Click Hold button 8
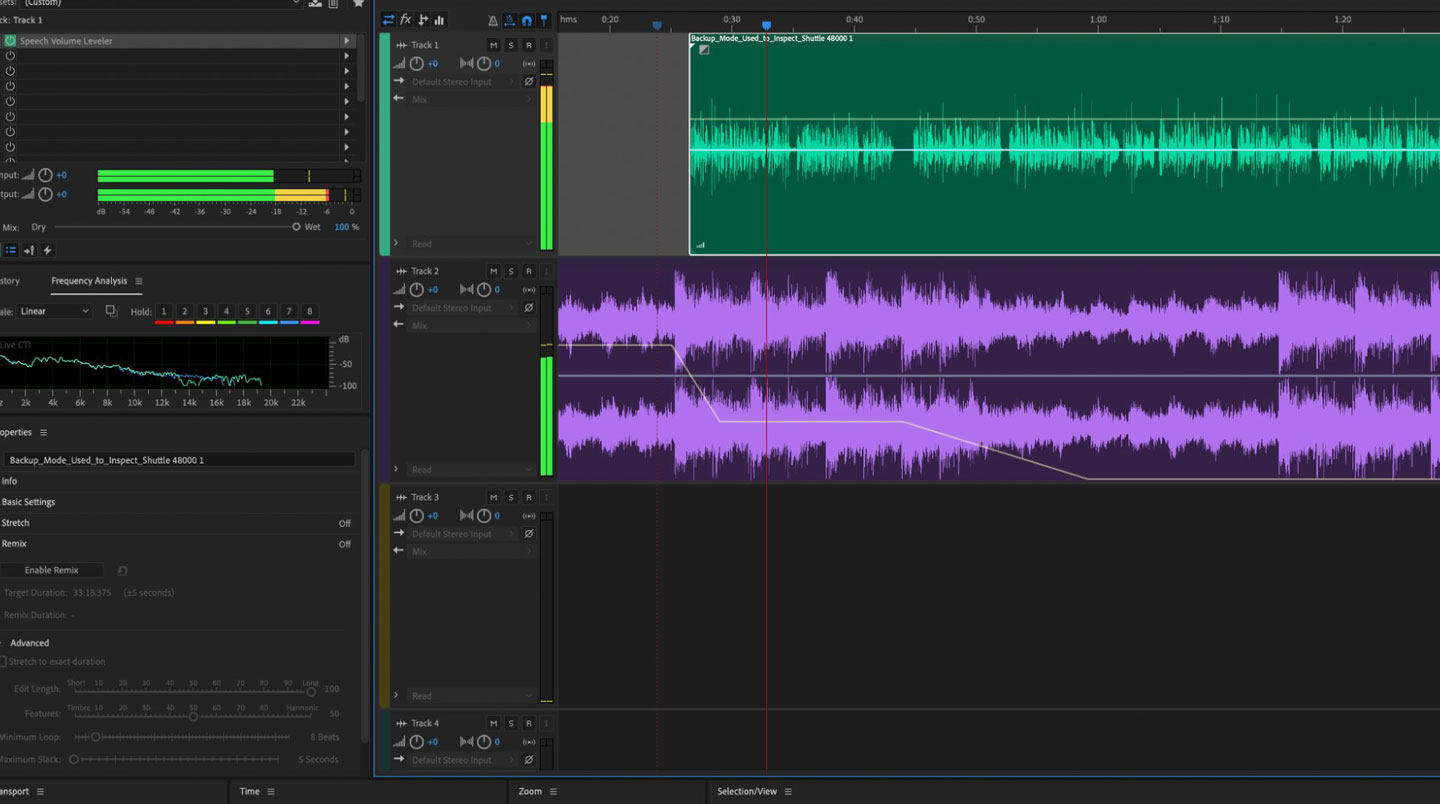 [309, 312]
